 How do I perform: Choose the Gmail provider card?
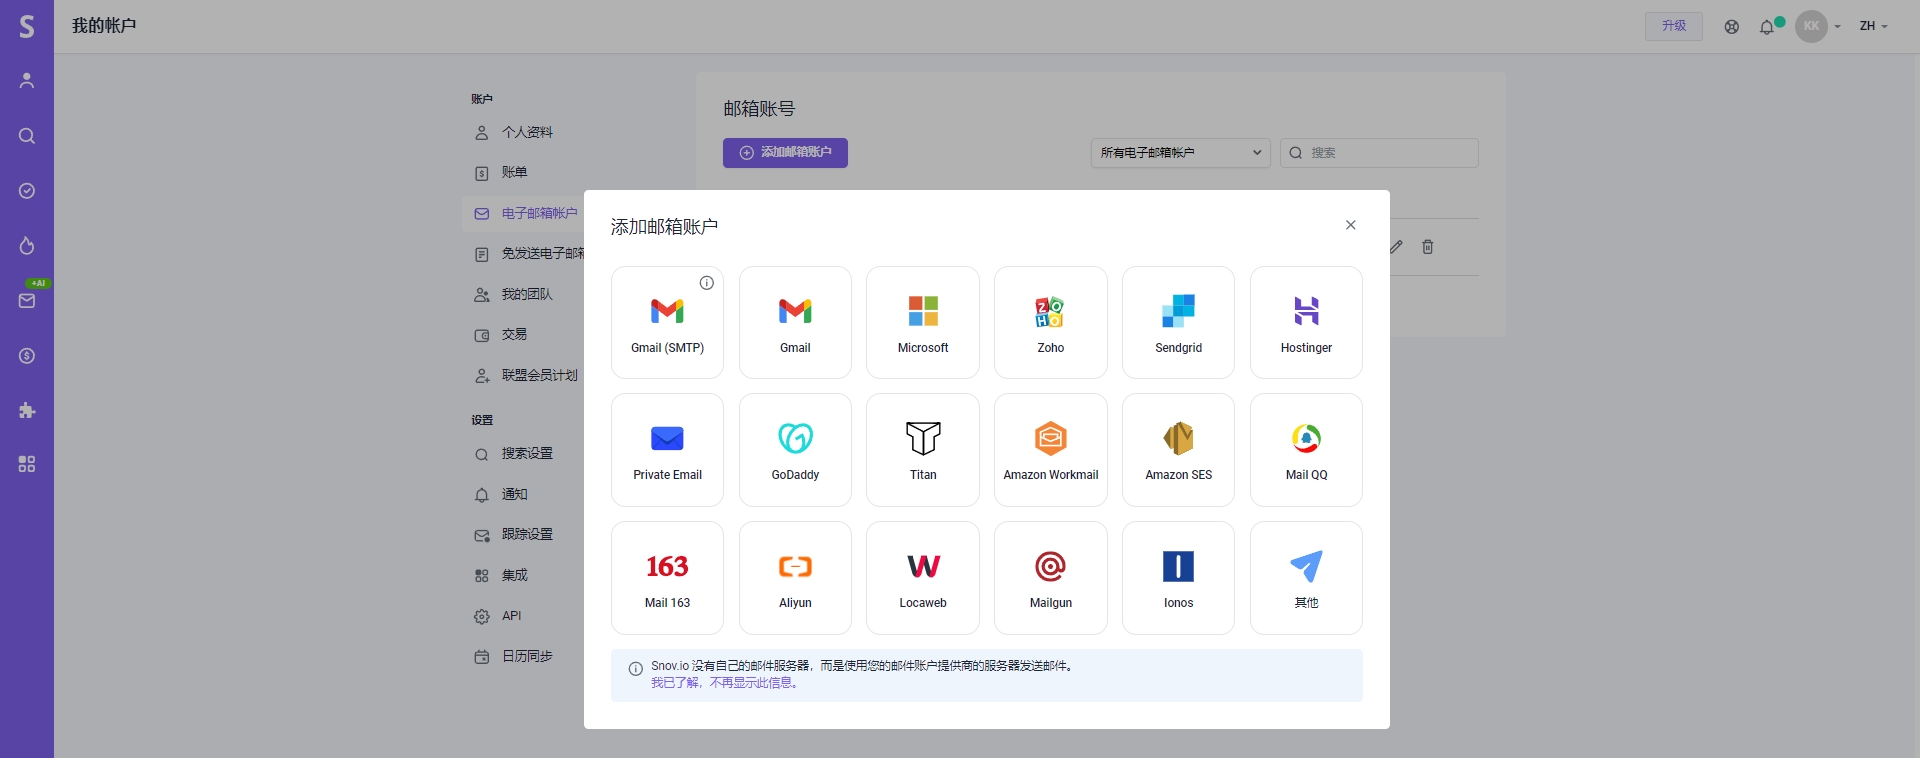pos(795,322)
